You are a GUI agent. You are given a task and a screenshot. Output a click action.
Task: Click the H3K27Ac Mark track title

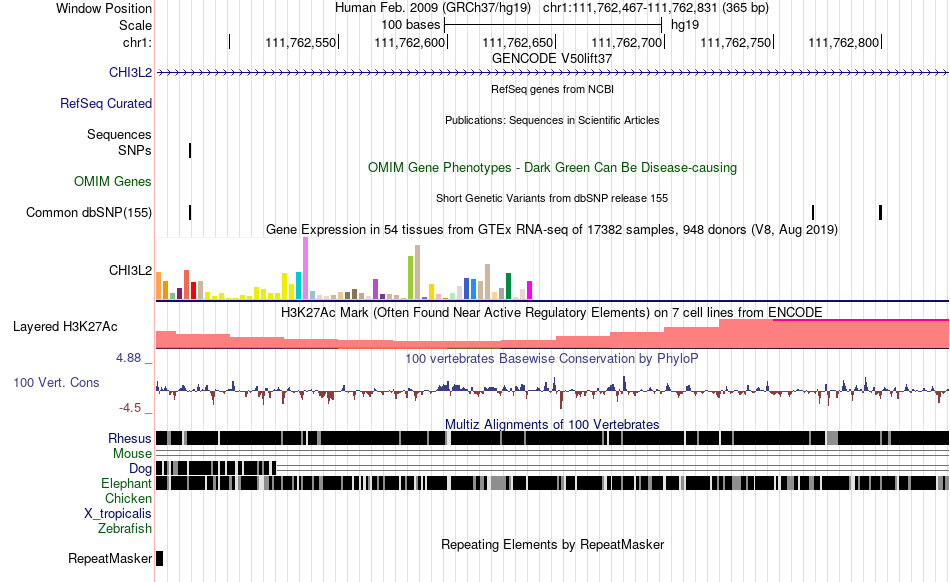click(x=552, y=313)
